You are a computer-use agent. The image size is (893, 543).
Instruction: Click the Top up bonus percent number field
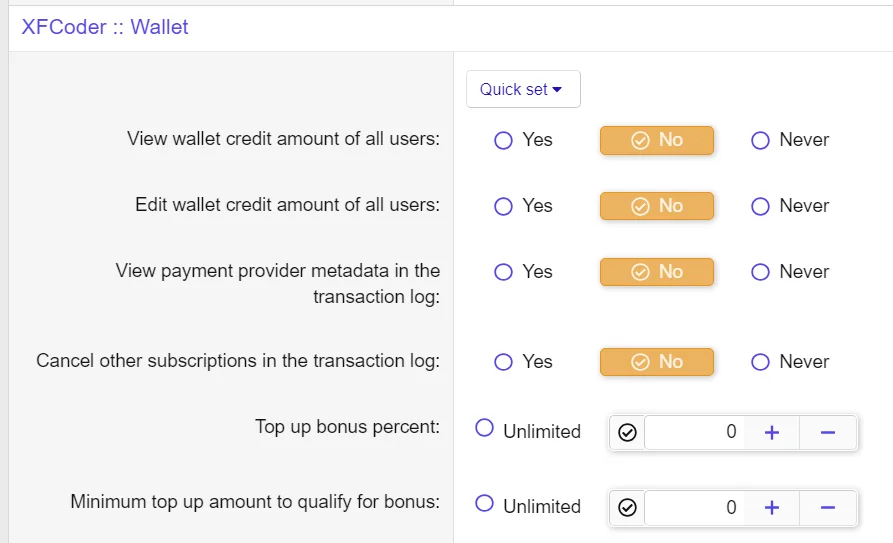695,432
